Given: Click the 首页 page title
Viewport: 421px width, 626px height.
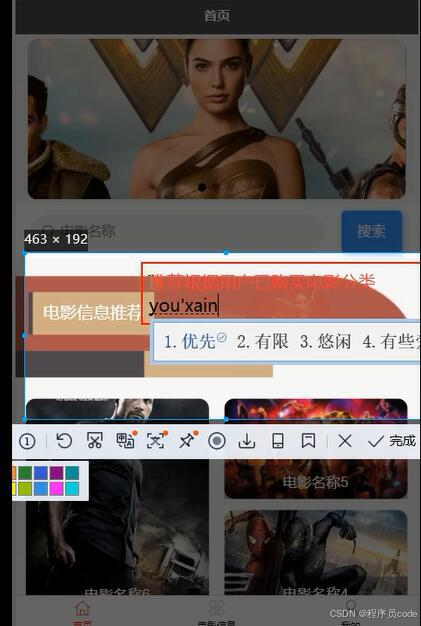Looking at the screenshot, I should tap(217, 16).
